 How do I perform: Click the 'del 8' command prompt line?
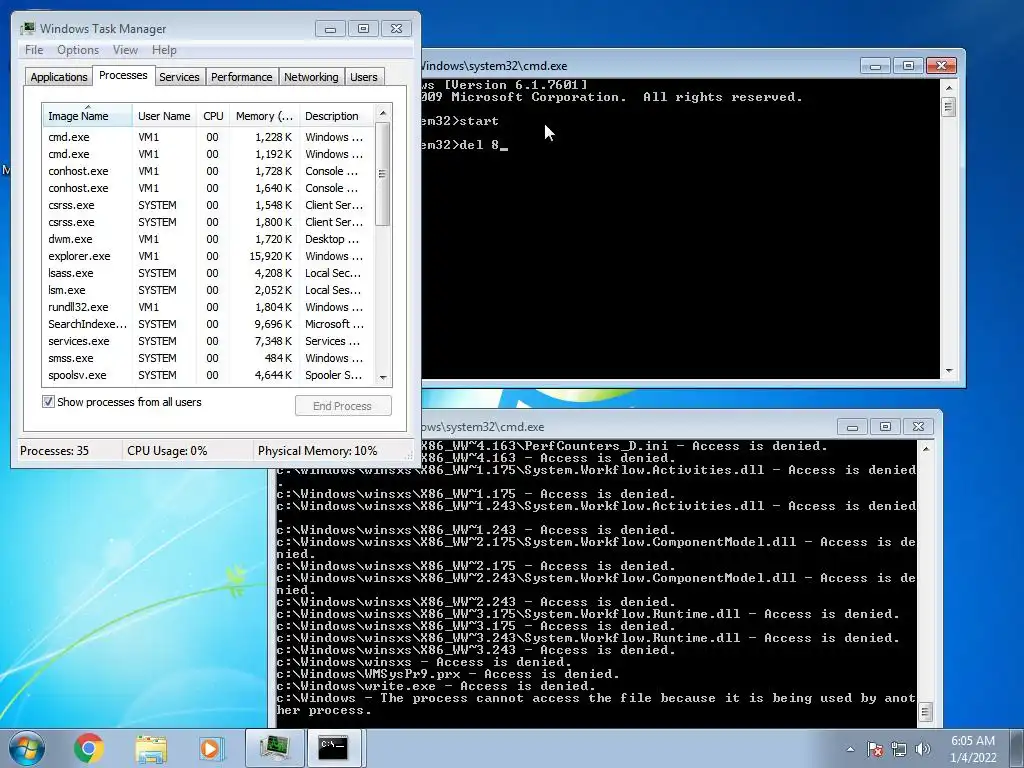(x=464, y=145)
